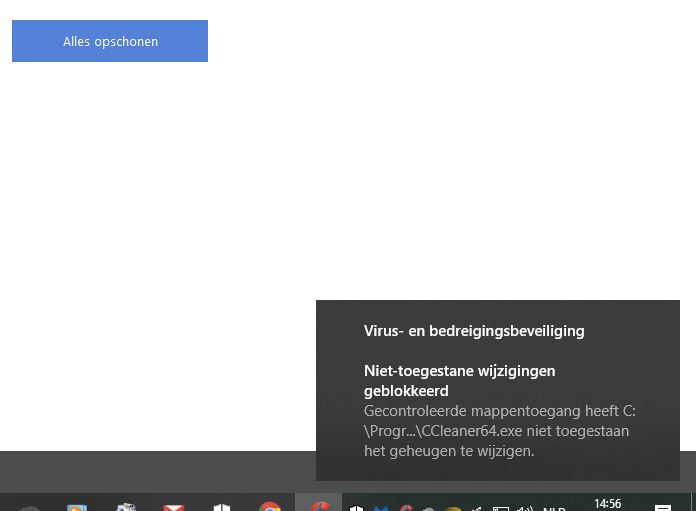Click the blocked CCleaner64.exe message text

click(x=498, y=431)
